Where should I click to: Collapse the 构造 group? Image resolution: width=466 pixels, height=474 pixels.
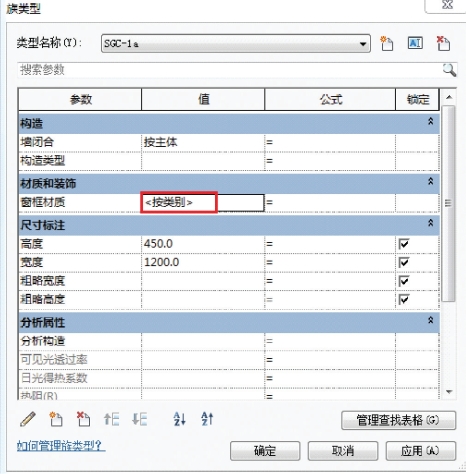(x=430, y=121)
